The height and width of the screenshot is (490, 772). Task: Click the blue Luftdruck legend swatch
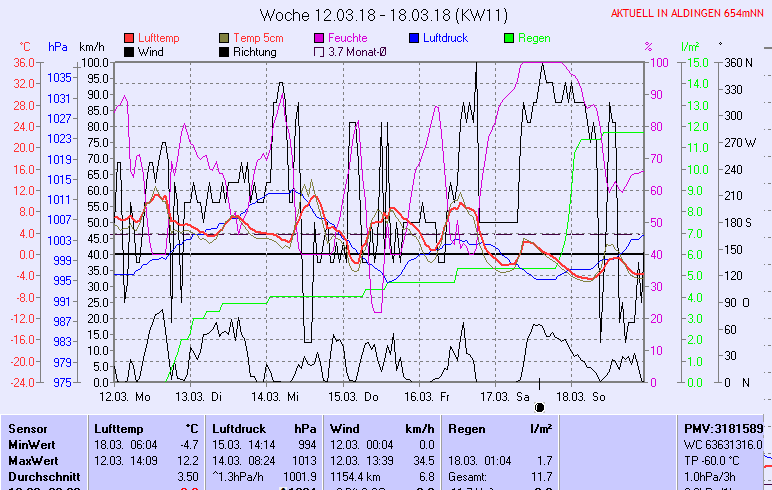[x=415, y=38]
